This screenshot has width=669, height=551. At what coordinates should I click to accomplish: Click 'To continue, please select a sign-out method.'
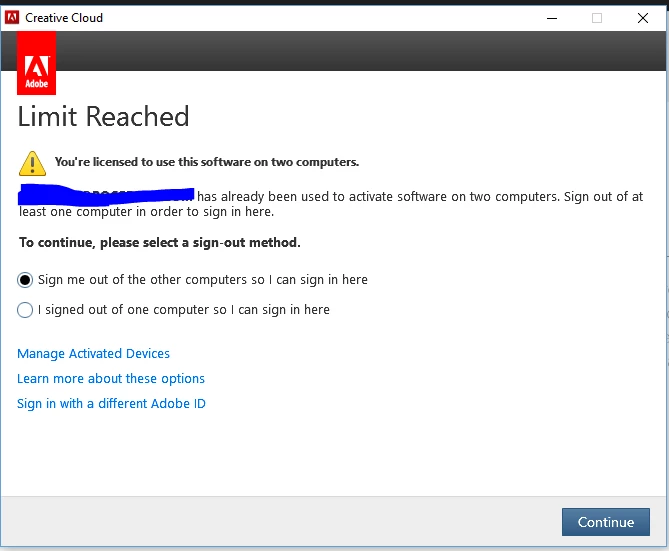(160, 242)
